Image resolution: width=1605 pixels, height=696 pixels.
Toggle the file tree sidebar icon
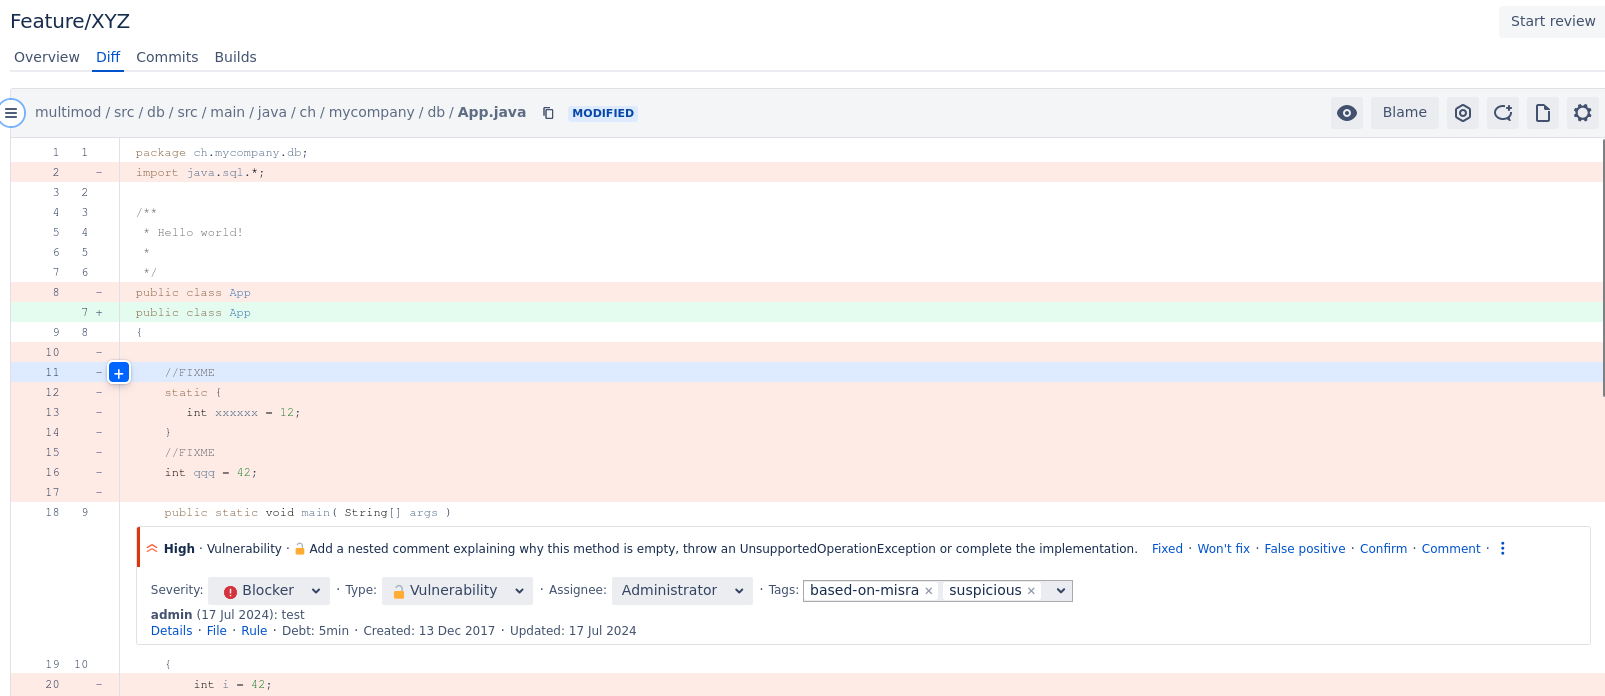[x=11, y=113]
